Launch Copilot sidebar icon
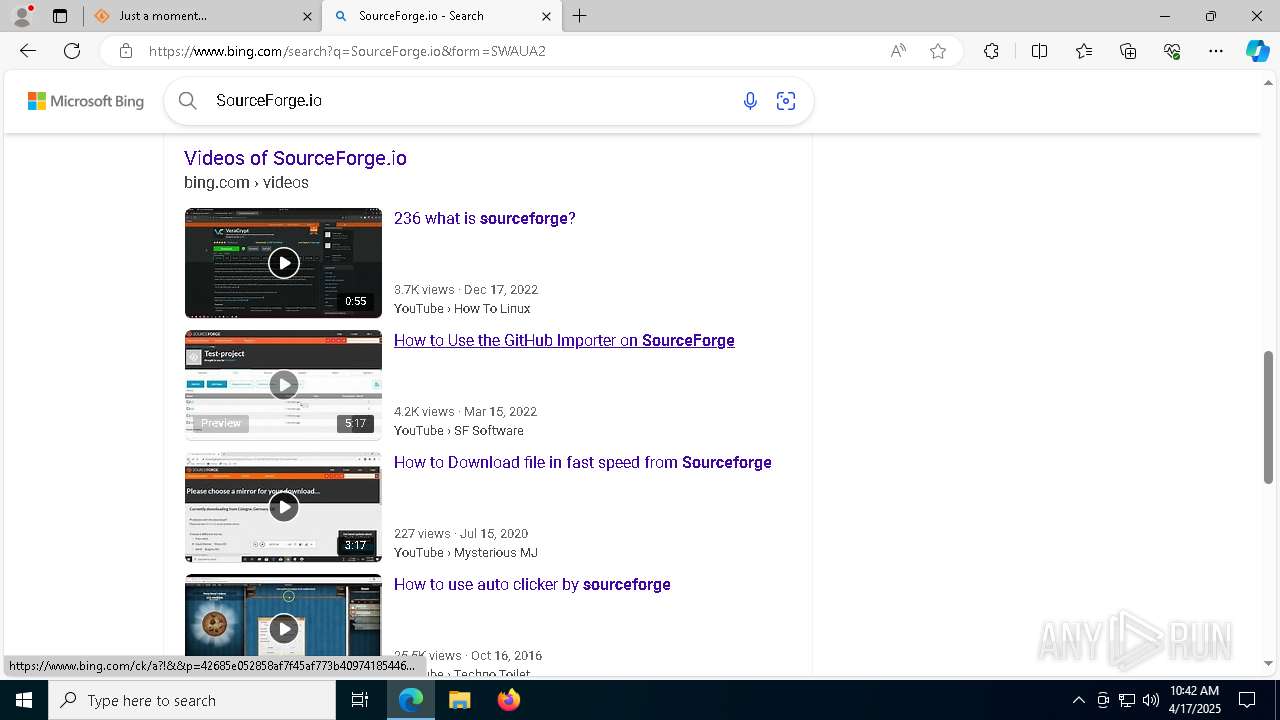 click(1257, 51)
